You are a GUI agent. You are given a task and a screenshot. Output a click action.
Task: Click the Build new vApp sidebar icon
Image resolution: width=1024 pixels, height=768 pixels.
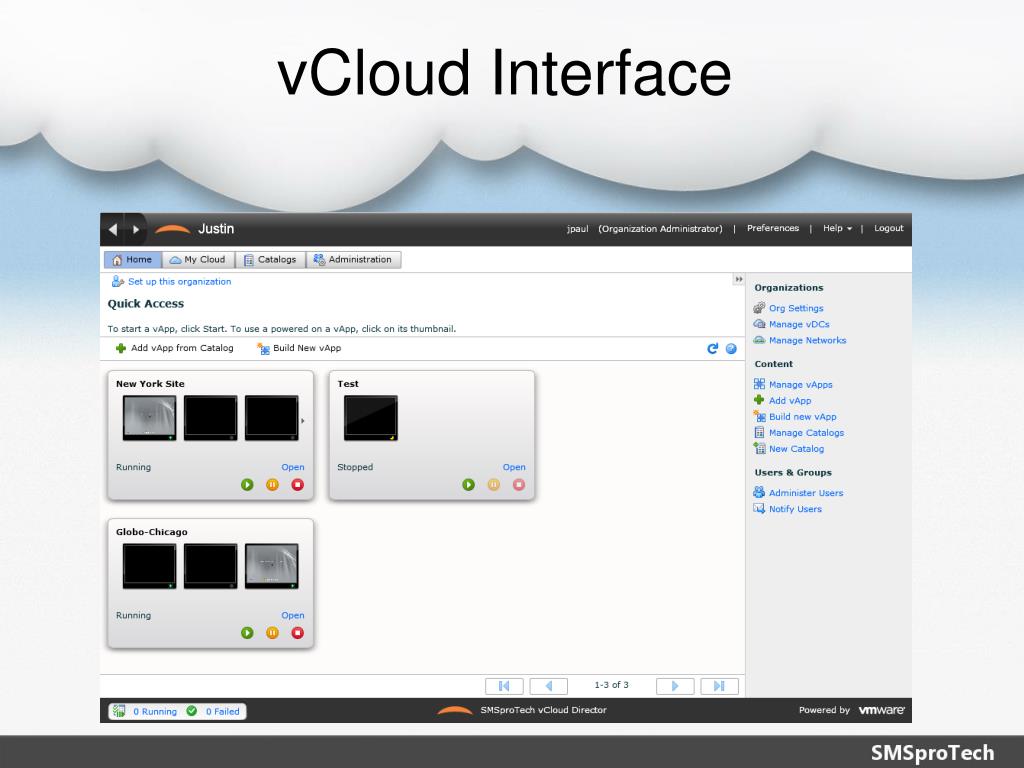759,416
